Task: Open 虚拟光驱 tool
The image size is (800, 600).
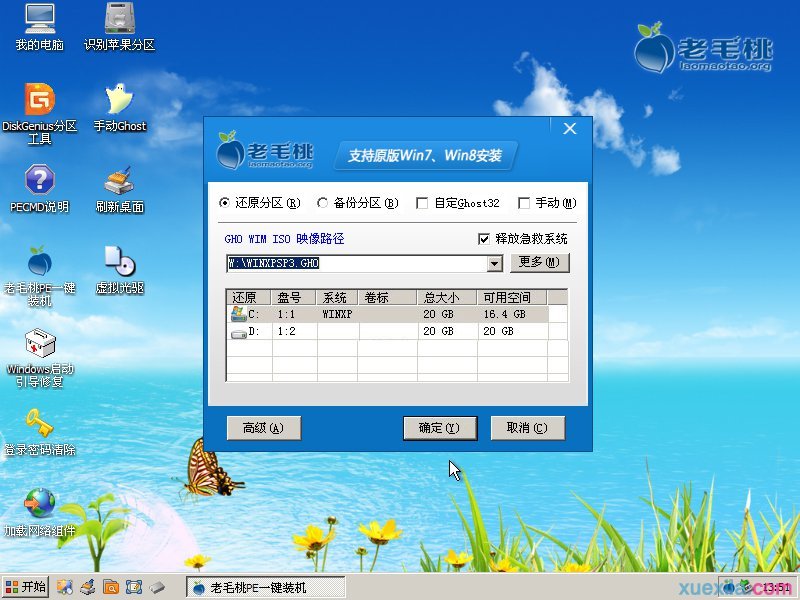Action: 119,268
